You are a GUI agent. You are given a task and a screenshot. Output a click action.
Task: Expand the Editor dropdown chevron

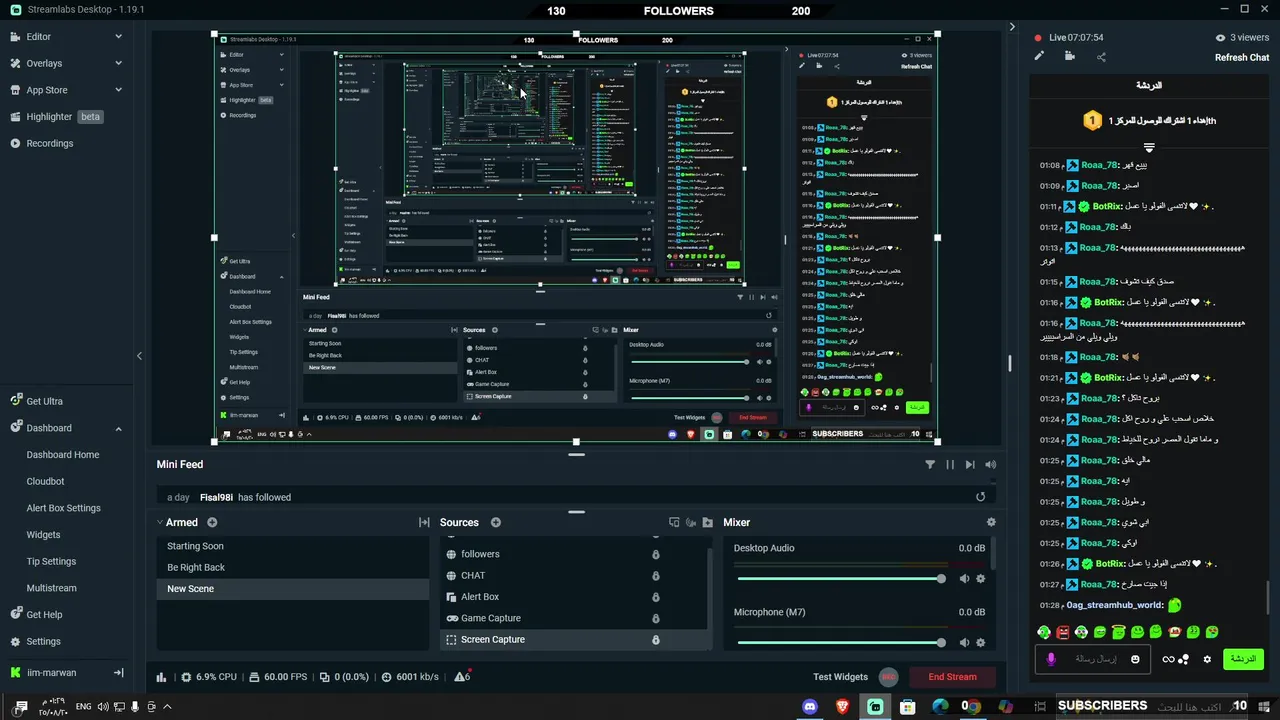click(118, 36)
